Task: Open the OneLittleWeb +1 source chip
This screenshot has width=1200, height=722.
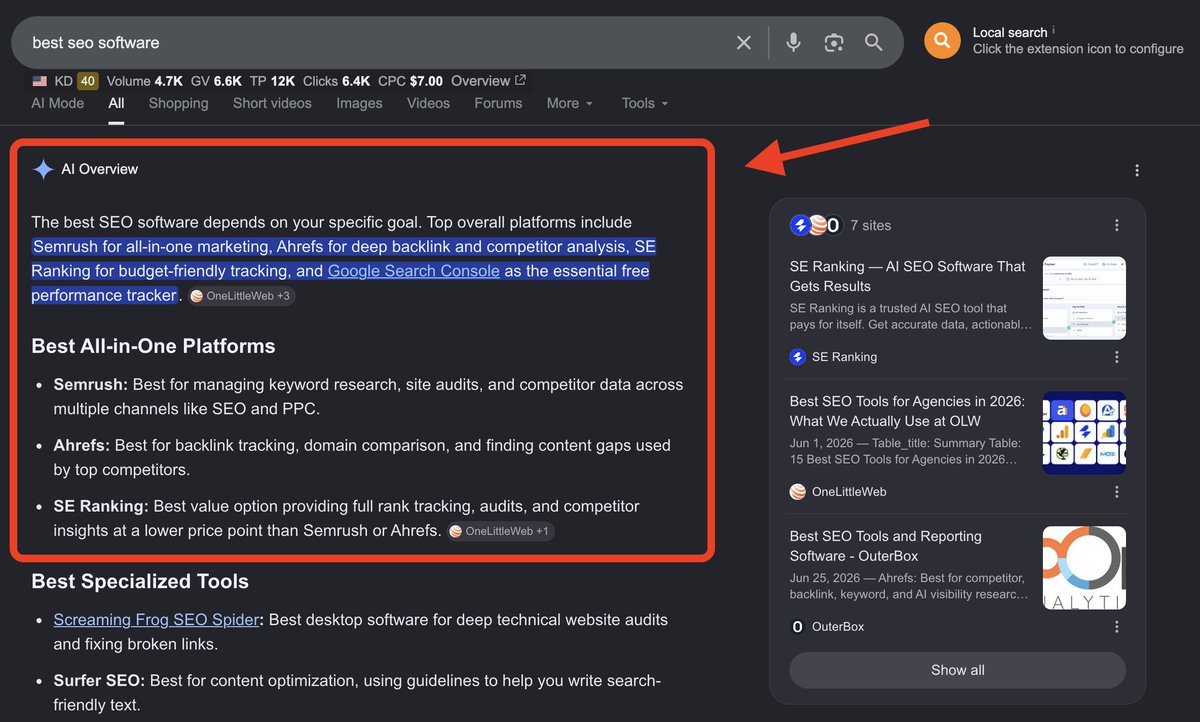Action: tap(500, 531)
